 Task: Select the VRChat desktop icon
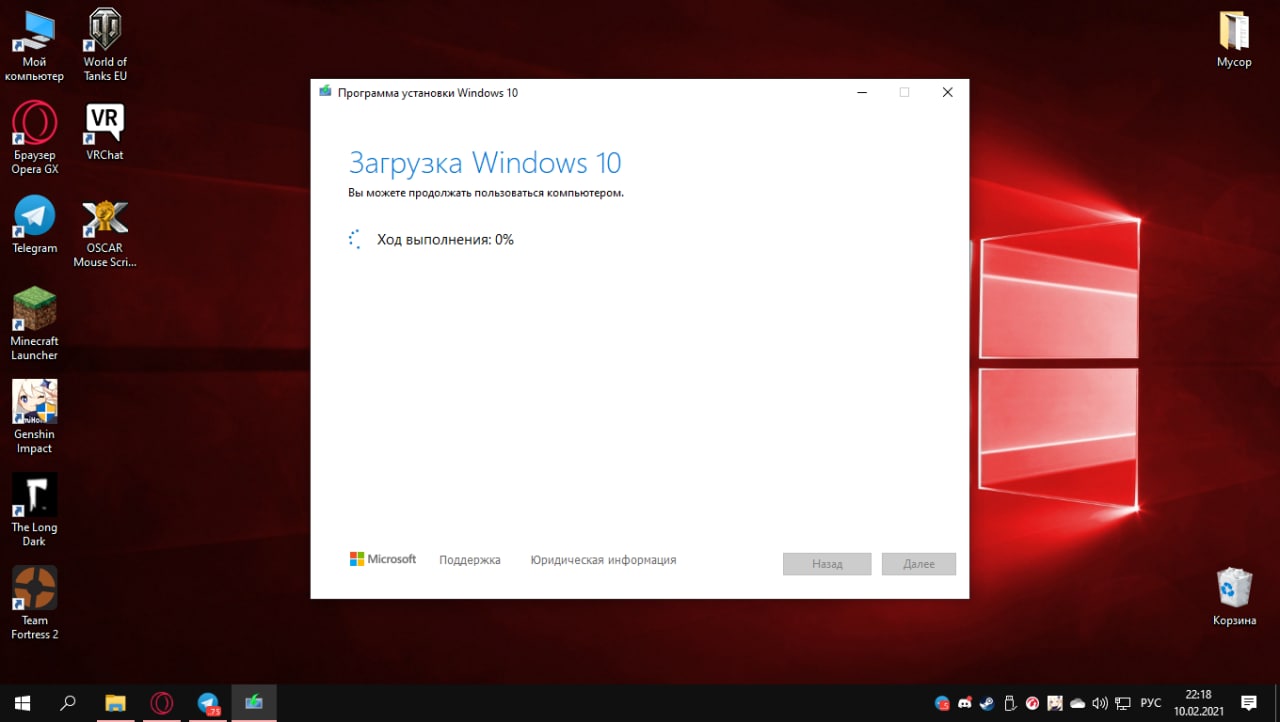tap(105, 131)
